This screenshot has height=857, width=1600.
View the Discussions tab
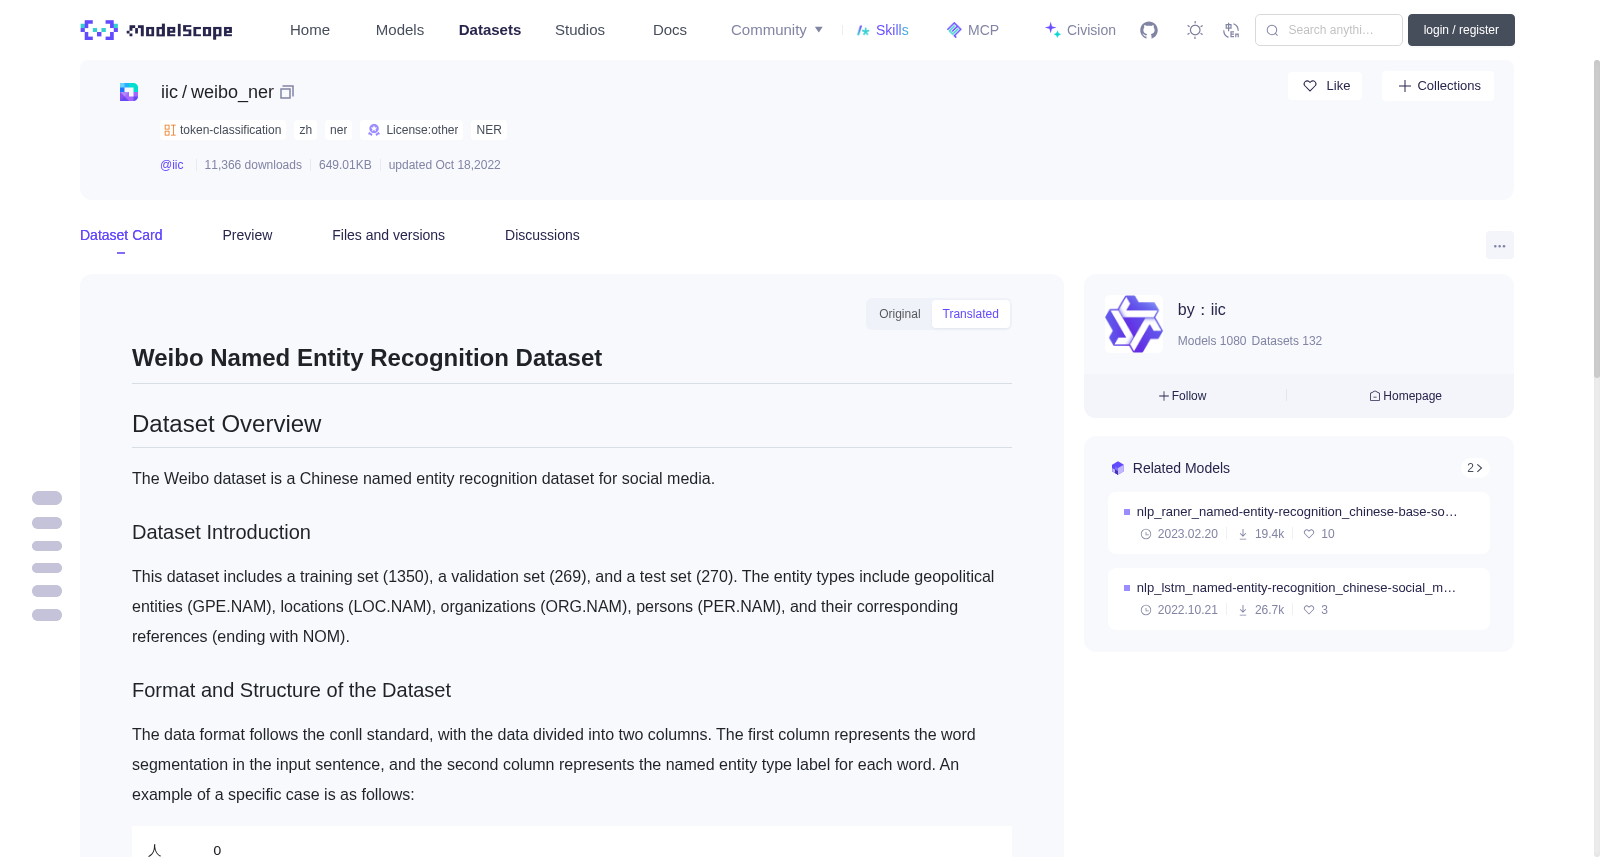click(x=542, y=235)
